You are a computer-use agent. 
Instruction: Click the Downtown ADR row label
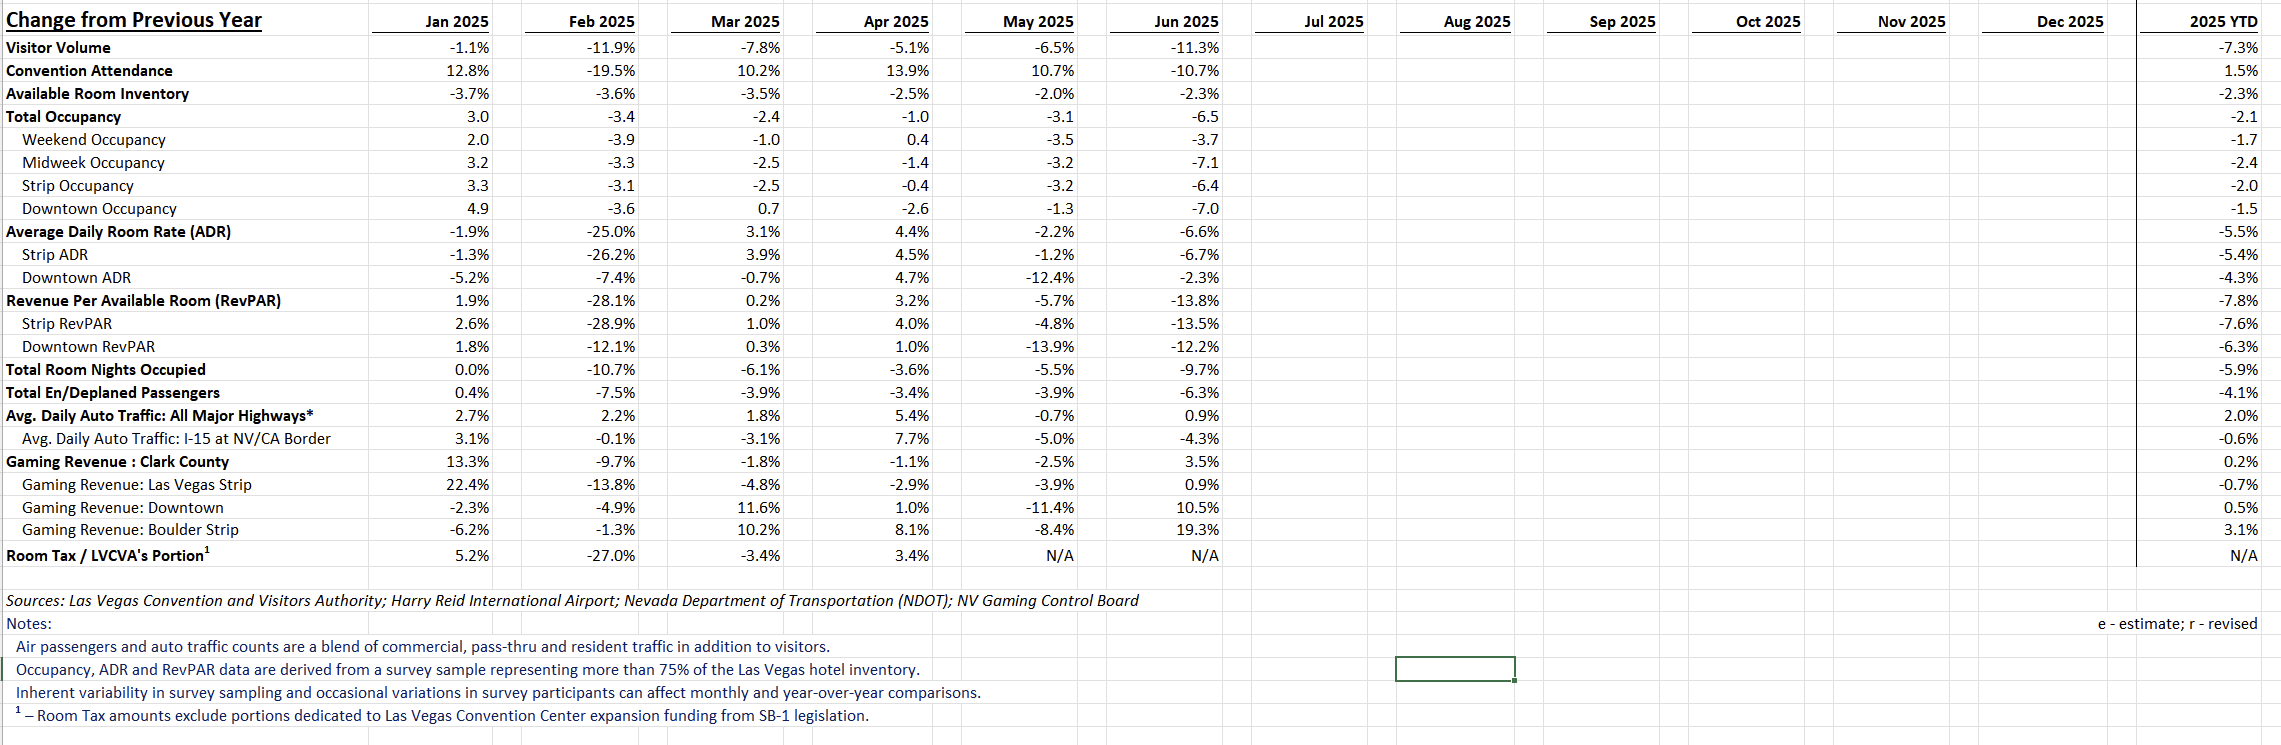pos(76,277)
